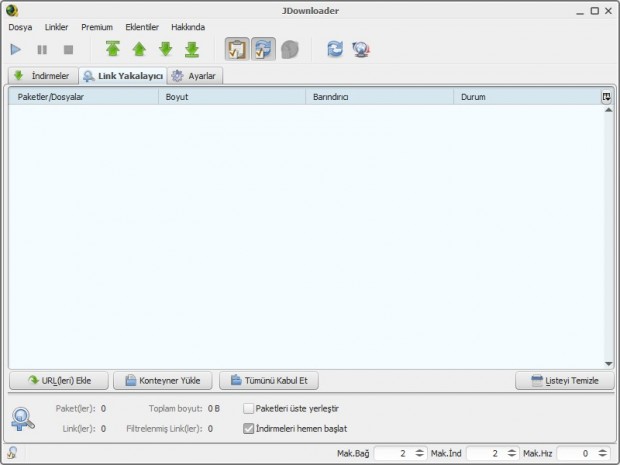Open the Premium menu
Viewport: 620px width, 465px height.
(x=97, y=27)
